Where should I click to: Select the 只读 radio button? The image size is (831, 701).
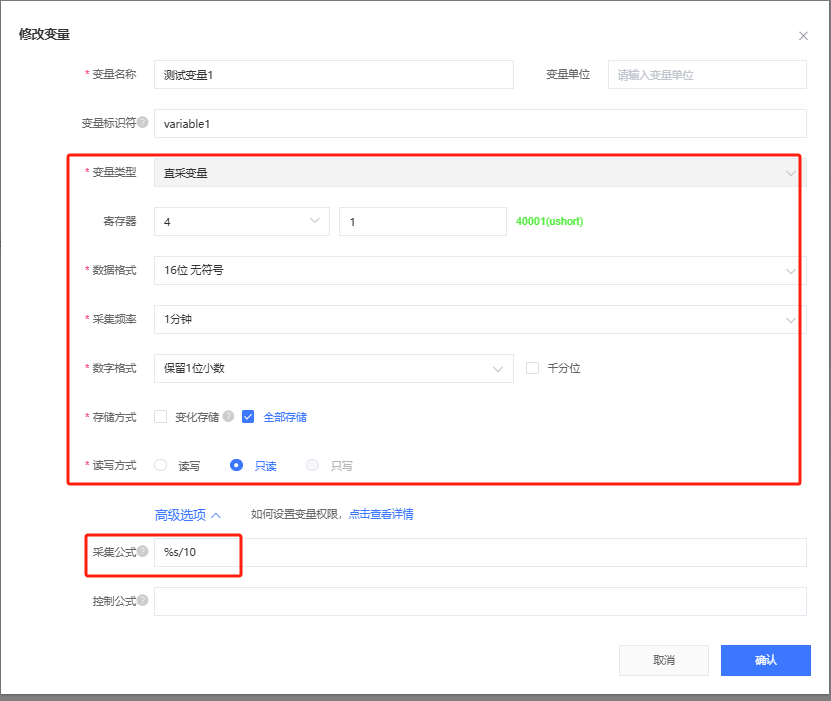(237, 465)
